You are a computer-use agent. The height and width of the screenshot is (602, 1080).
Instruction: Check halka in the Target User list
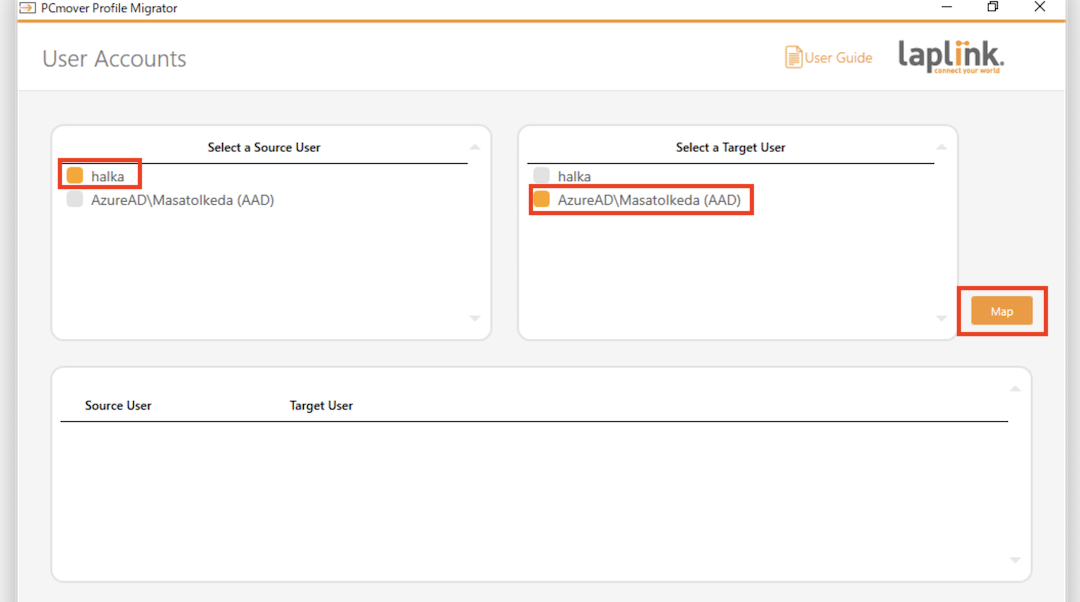541,176
